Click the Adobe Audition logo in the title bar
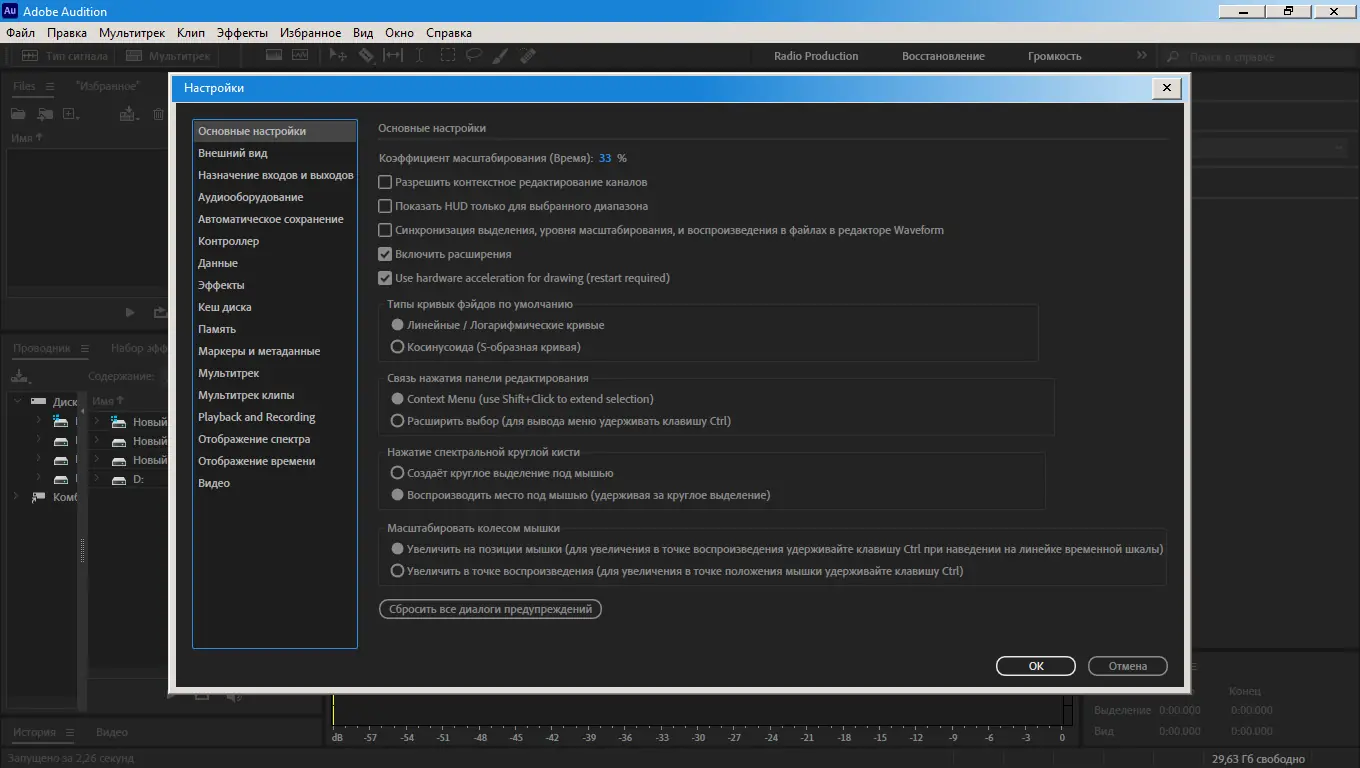 point(11,11)
